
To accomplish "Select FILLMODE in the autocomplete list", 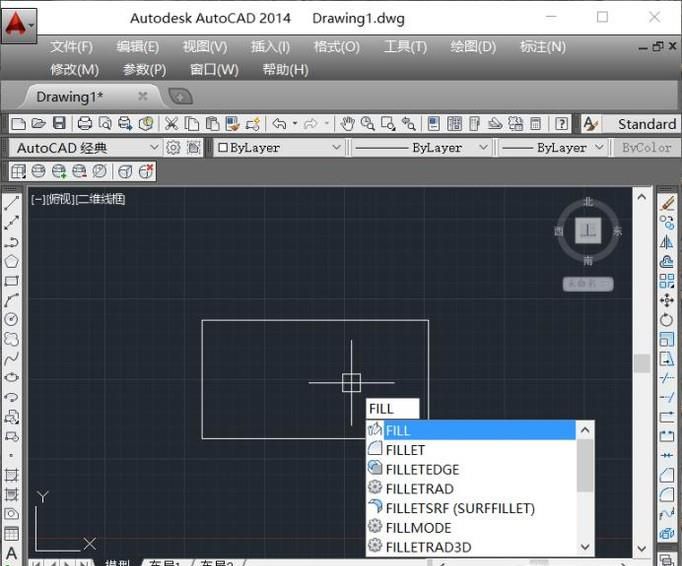I will [x=418, y=527].
